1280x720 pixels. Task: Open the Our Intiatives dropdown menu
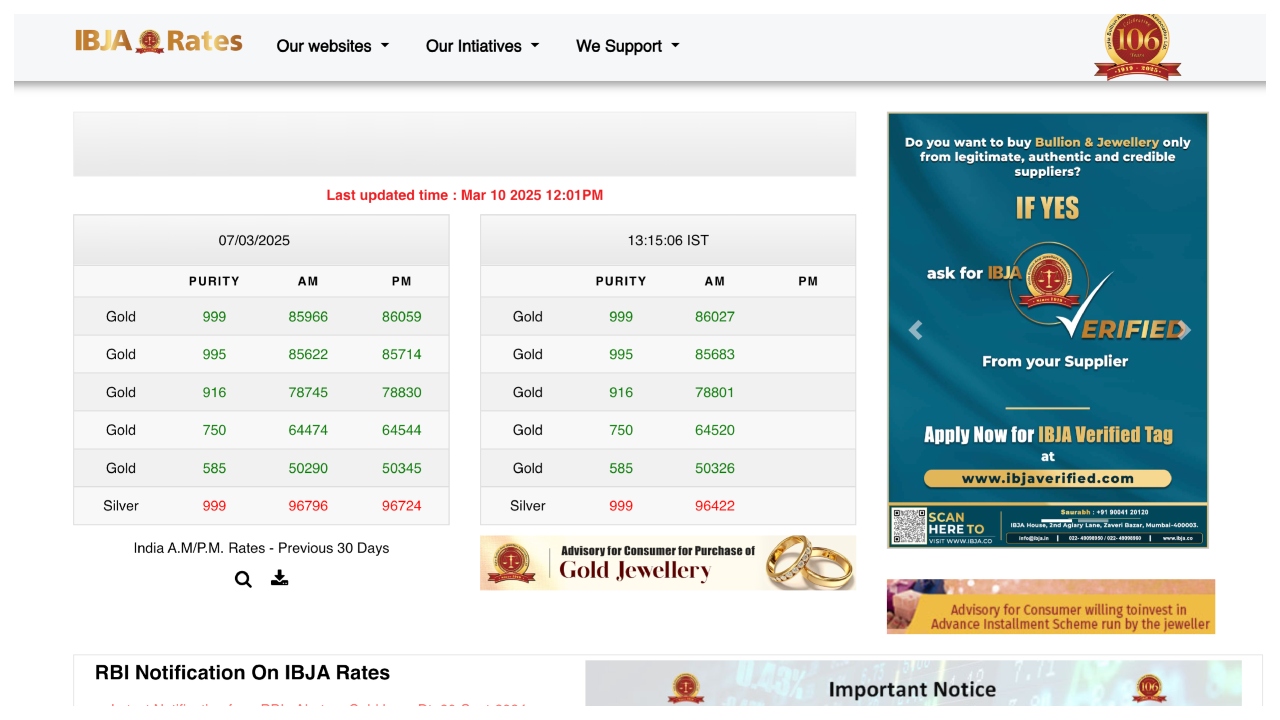(x=482, y=46)
